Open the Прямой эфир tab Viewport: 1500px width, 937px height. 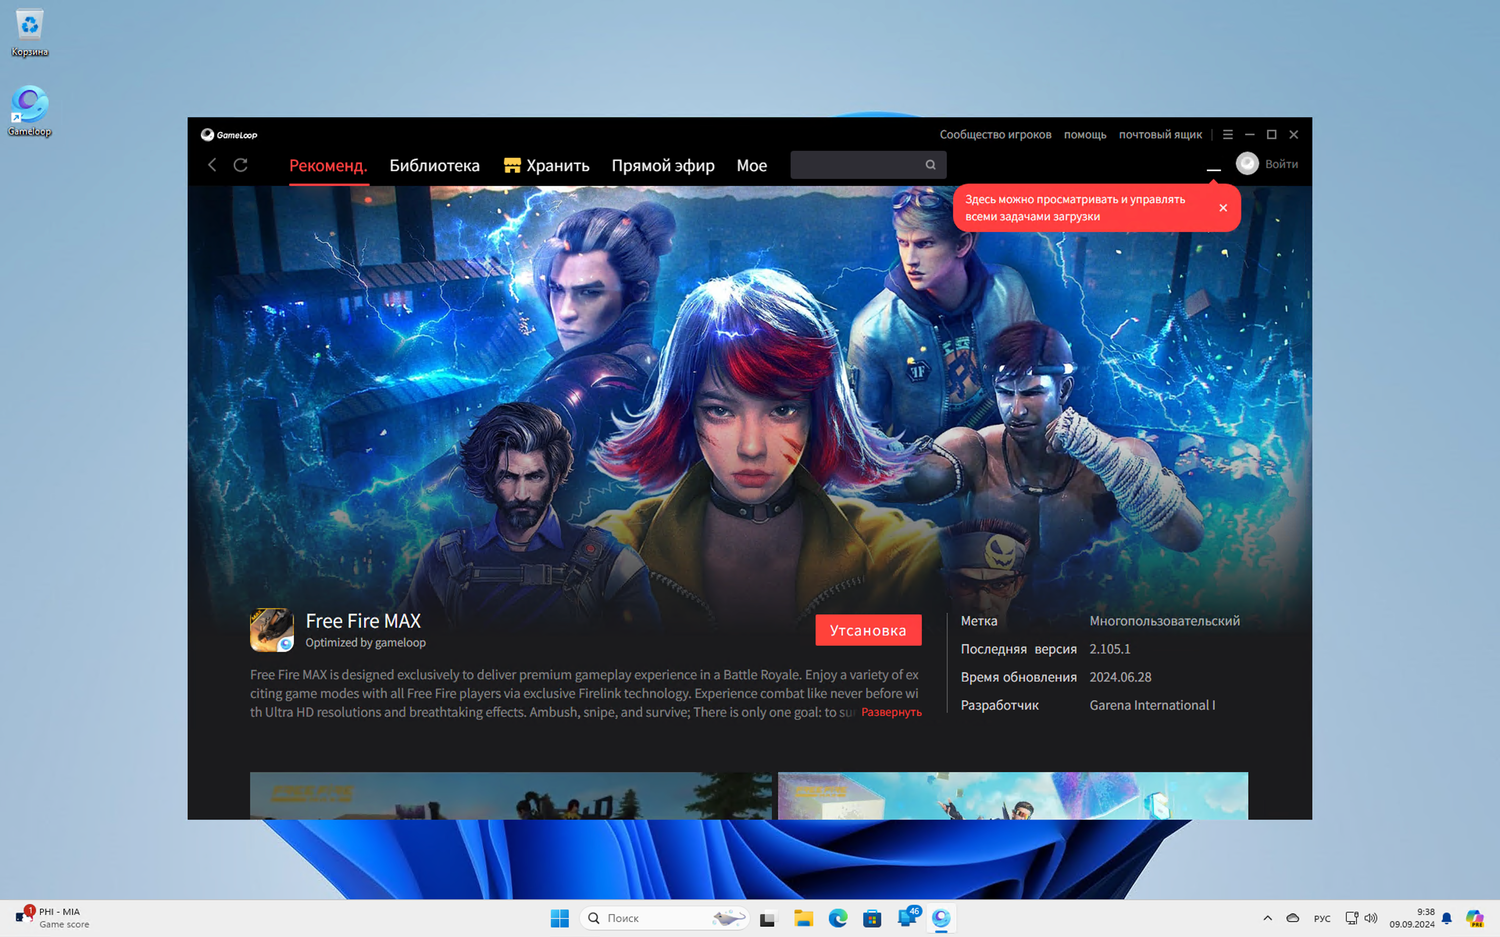[x=663, y=166]
